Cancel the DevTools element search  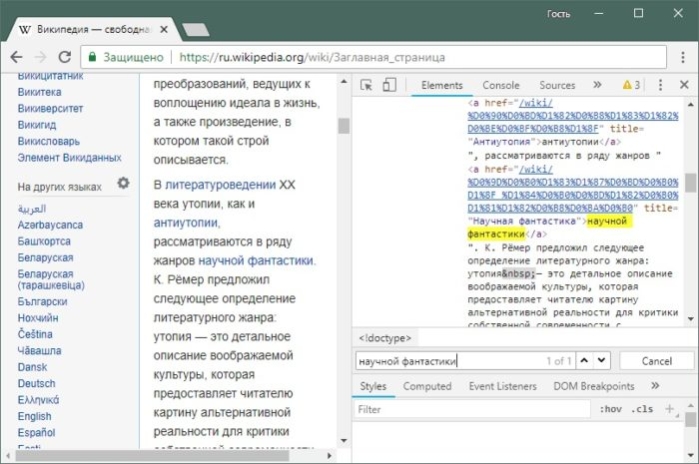coord(657,361)
